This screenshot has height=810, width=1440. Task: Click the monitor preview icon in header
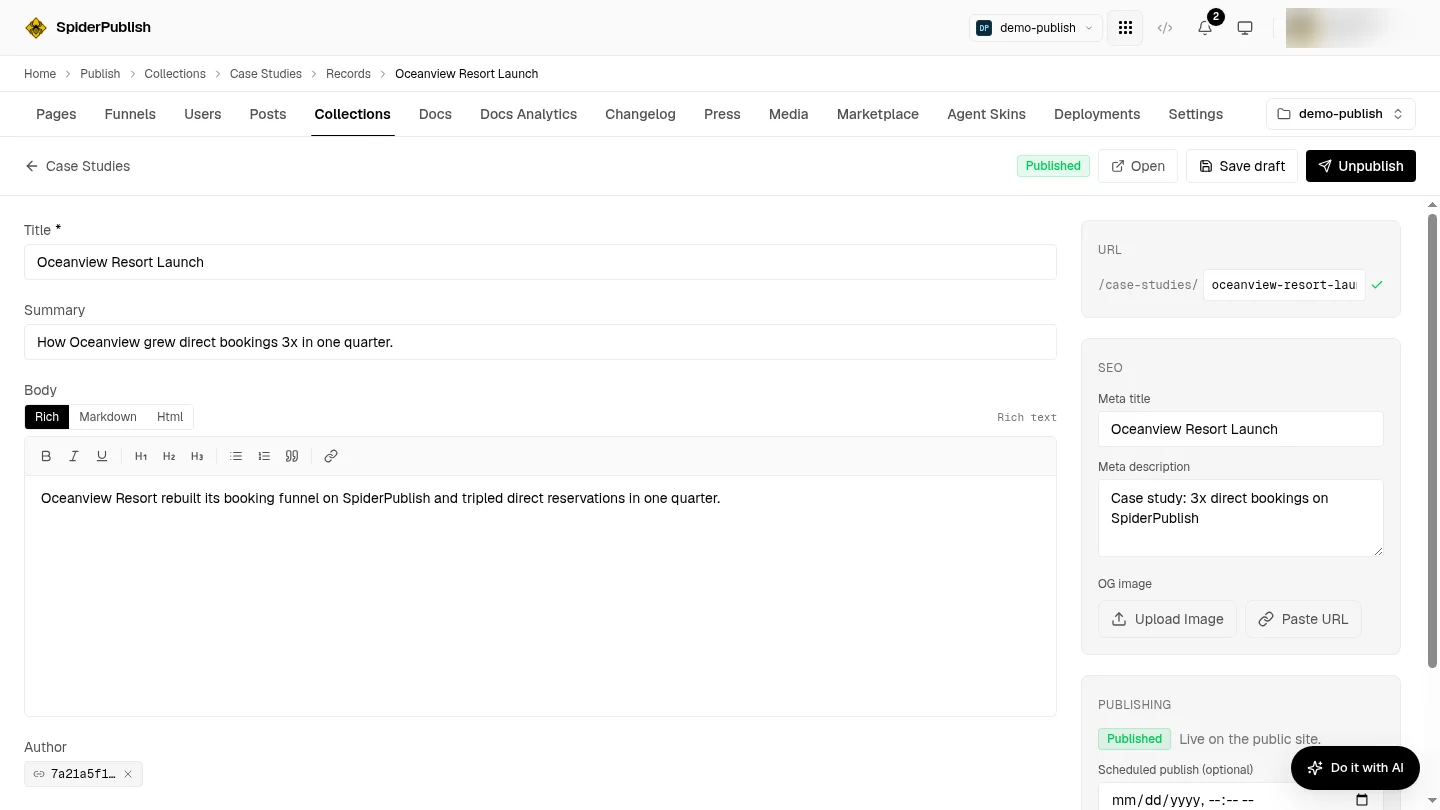(x=1245, y=28)
